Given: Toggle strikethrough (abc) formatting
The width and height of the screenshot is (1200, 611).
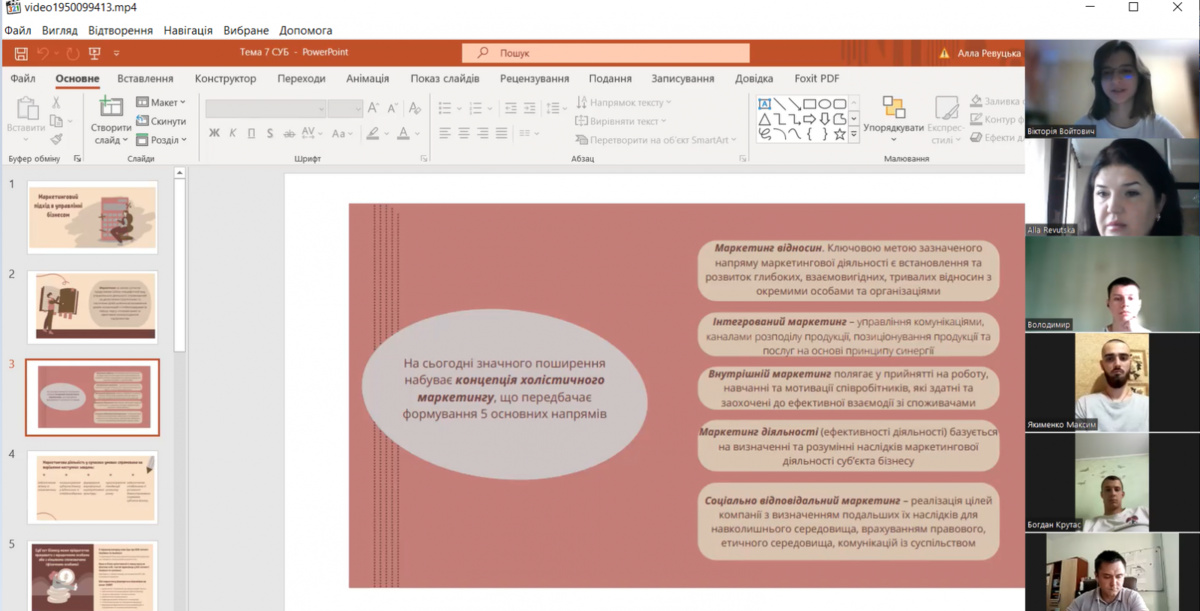Looking at the screenshot, I should [x=289, y=133].
